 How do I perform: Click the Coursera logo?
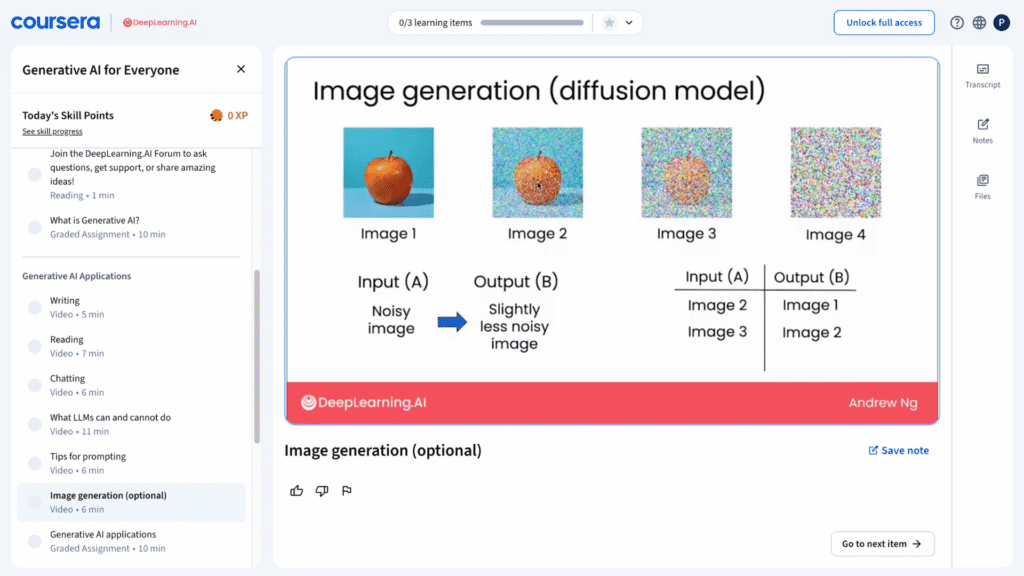click(x=56, y=22)
